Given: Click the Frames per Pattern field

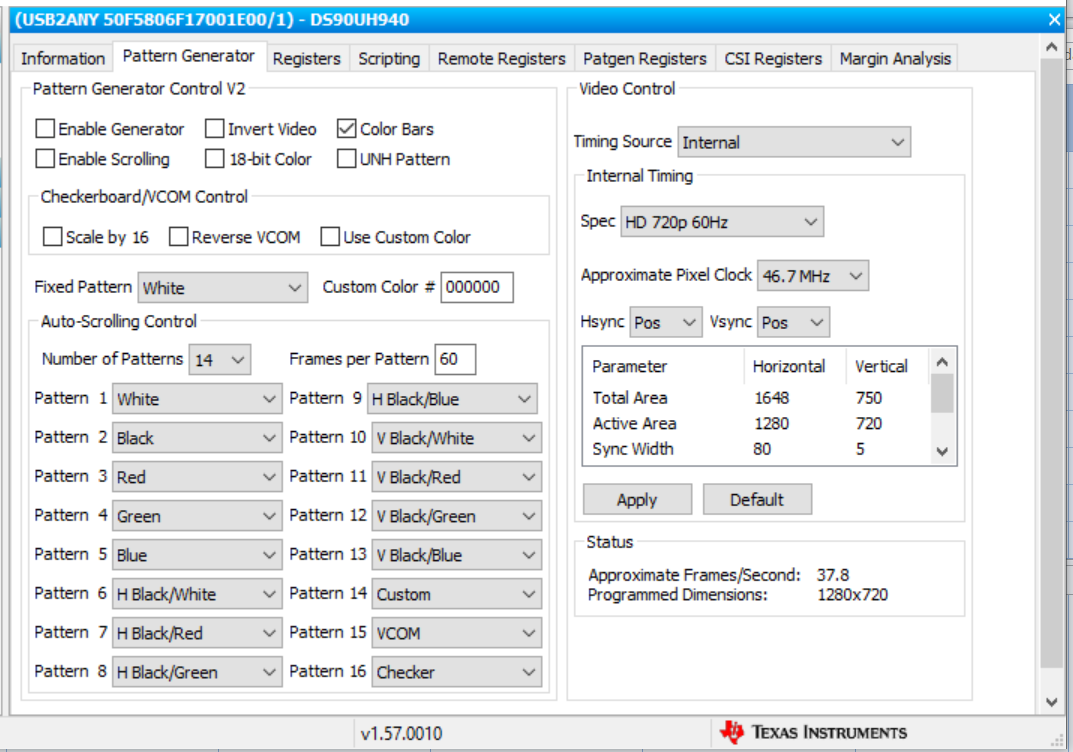Looking at the screenshot, I should click(x=455, y=359).
